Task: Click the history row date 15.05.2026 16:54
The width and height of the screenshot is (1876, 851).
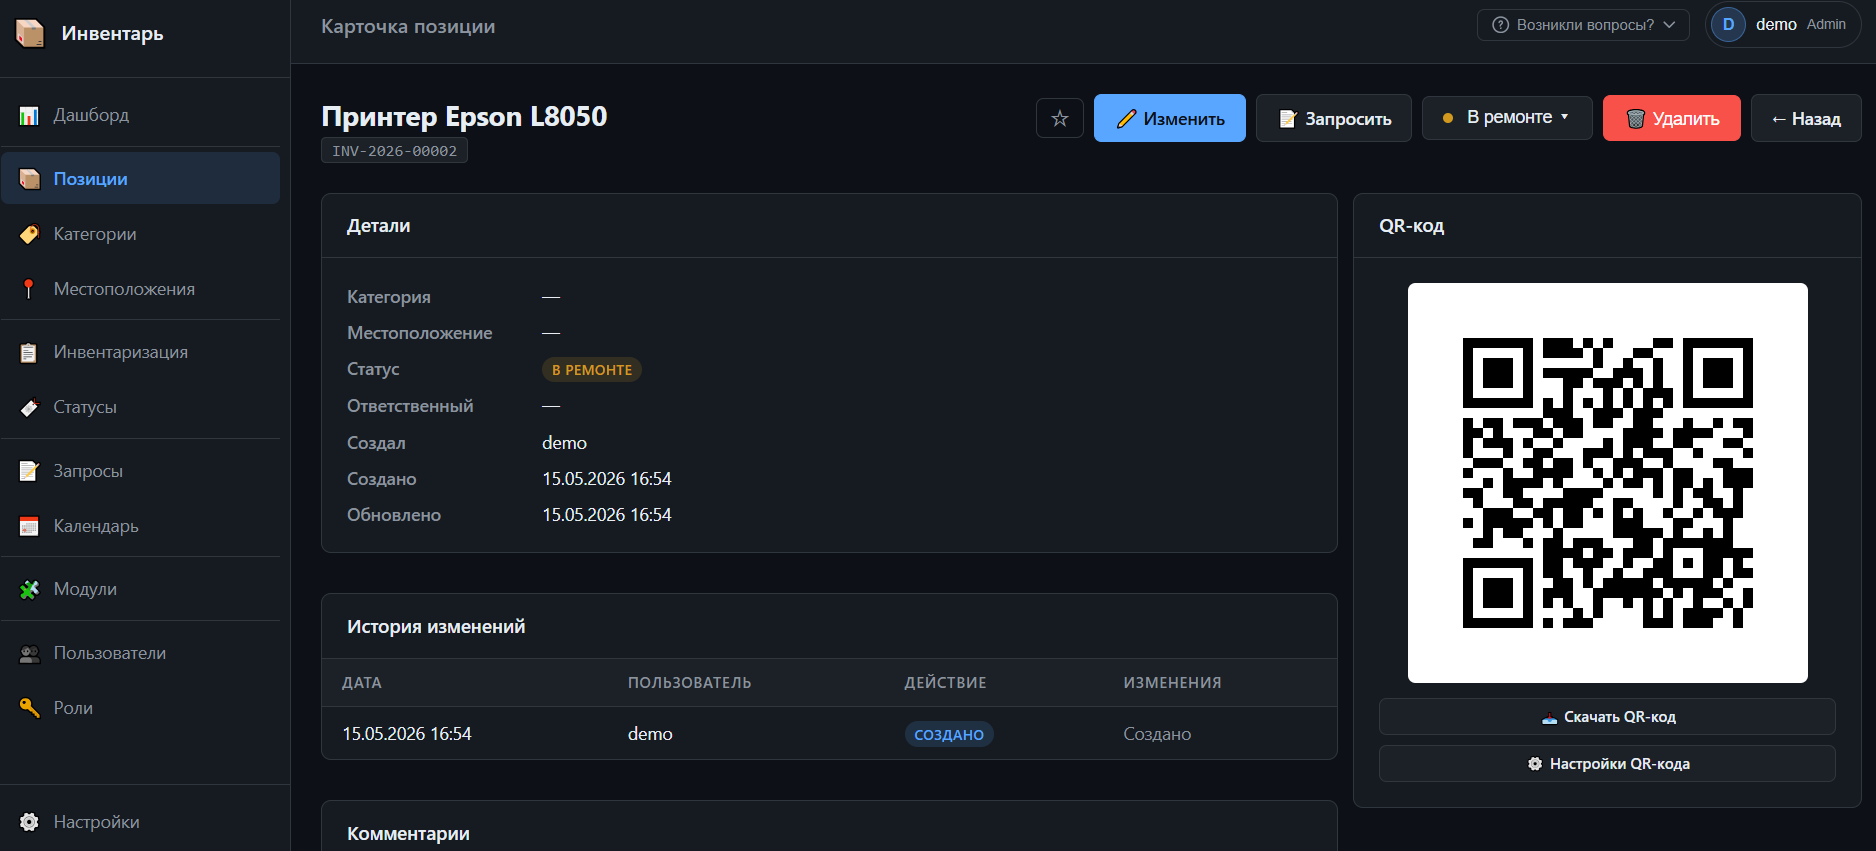Action: click(x=407, y=734)
